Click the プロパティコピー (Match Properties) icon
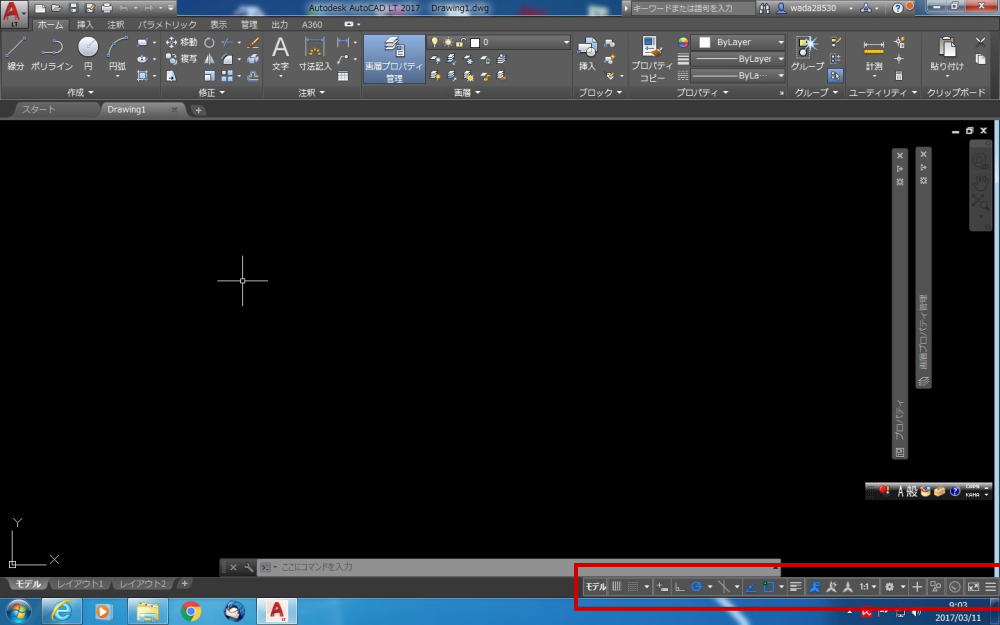 click(x=651, y=59)
